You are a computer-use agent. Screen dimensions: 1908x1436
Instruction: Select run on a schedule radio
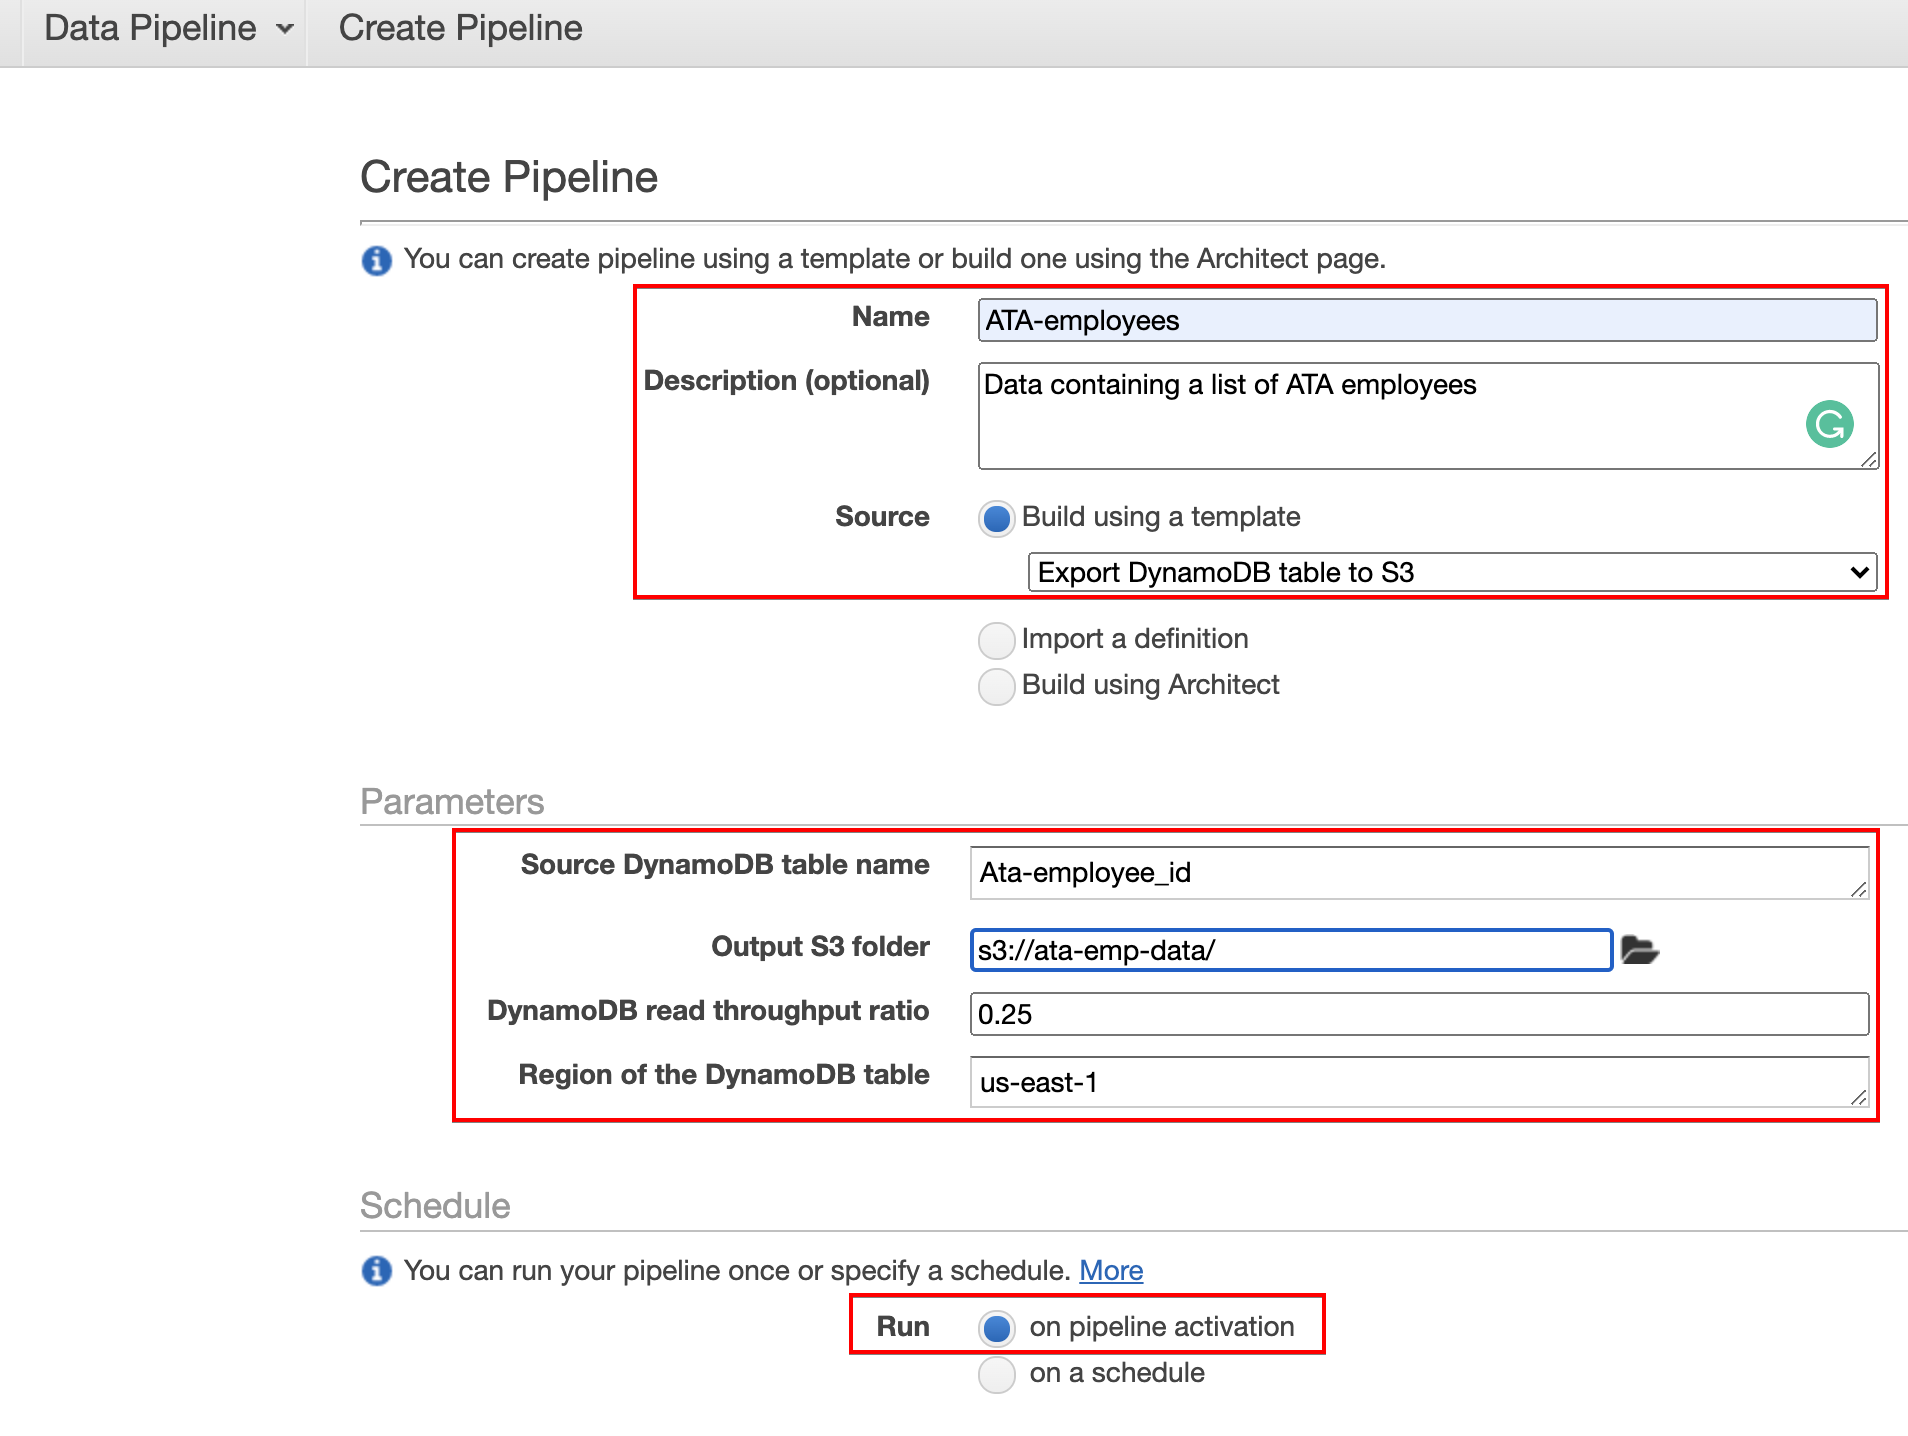point(996,1374)
